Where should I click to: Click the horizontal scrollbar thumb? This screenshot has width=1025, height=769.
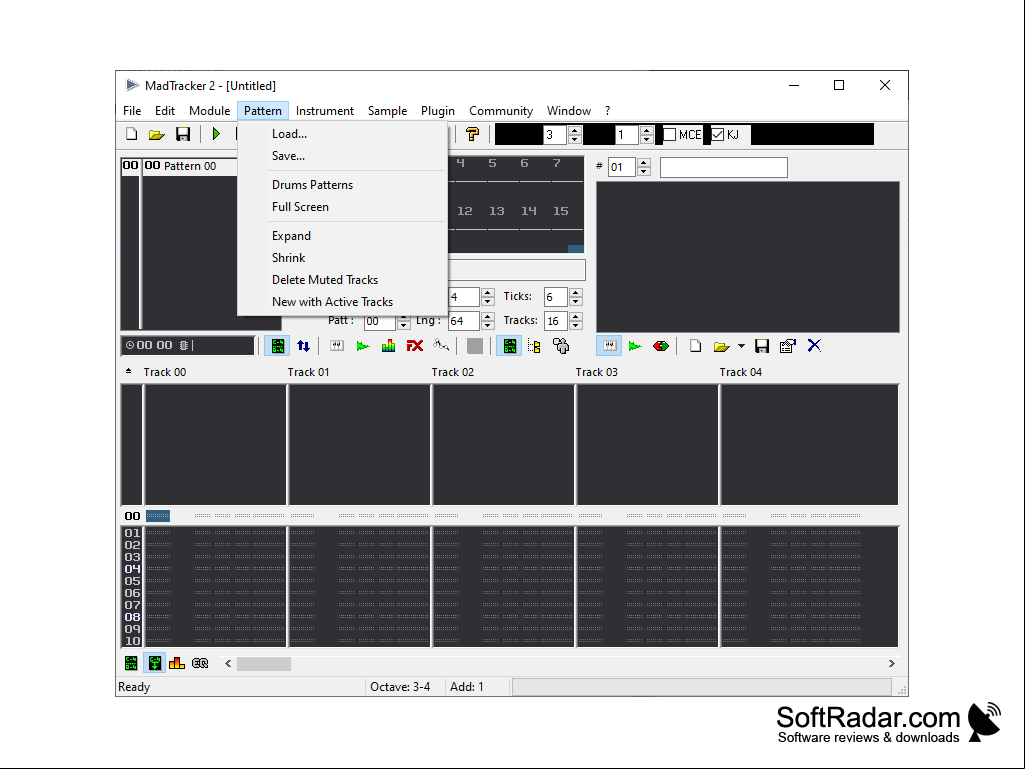coord(263,664)
